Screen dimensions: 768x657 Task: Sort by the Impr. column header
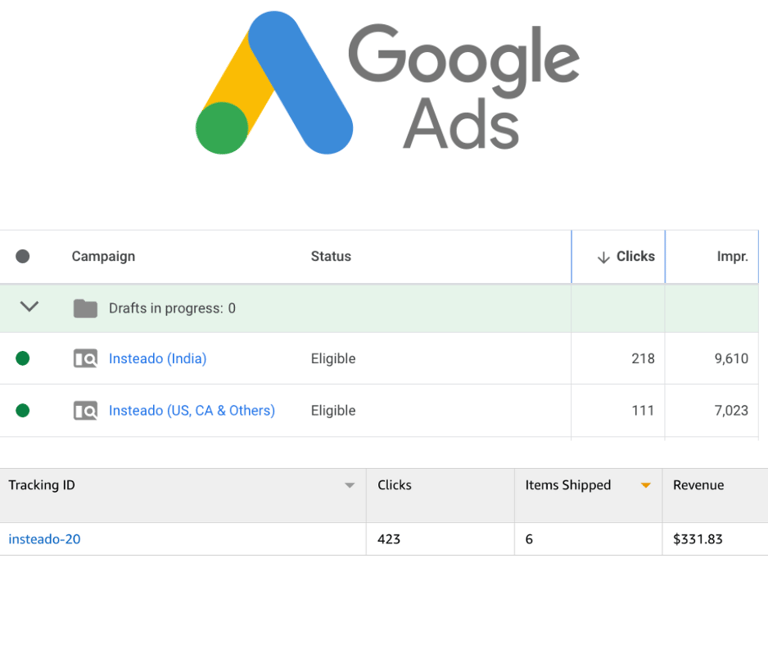[x=732, y=257]
